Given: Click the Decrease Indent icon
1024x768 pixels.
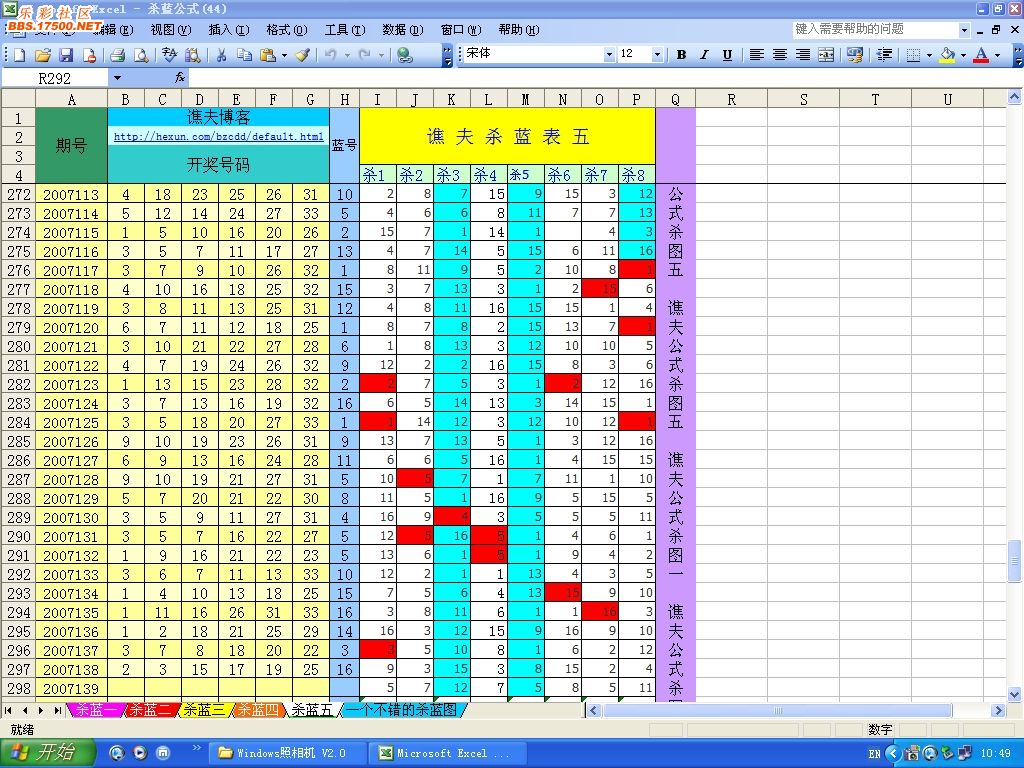Looking at the screenshot, I should click(884, 55).
